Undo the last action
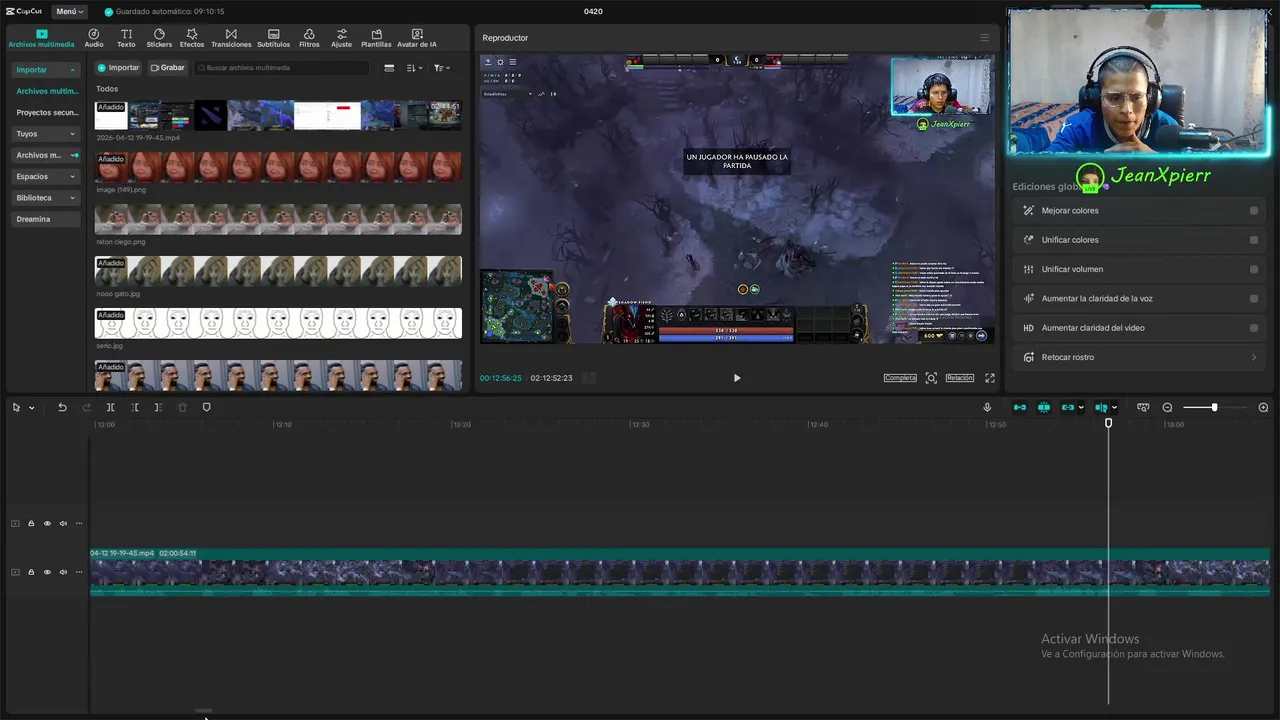This screenshot has height=720, width=1280. 62,407
